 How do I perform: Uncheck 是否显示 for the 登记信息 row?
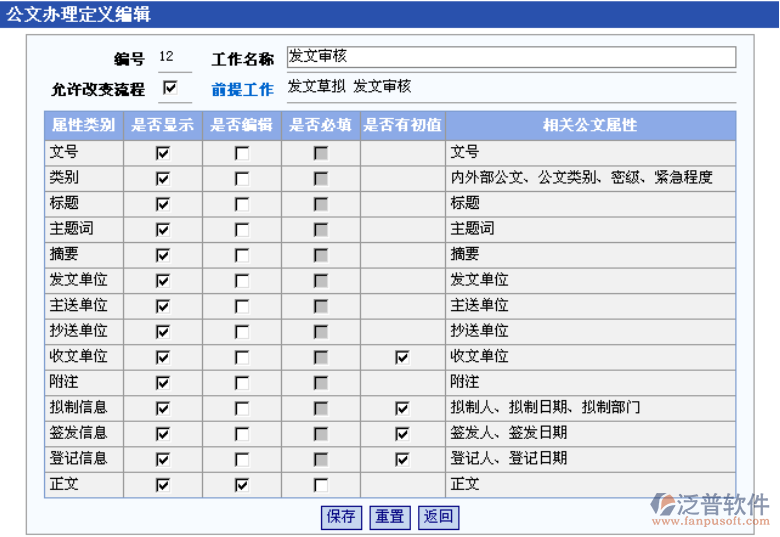(x=163, y=459)
